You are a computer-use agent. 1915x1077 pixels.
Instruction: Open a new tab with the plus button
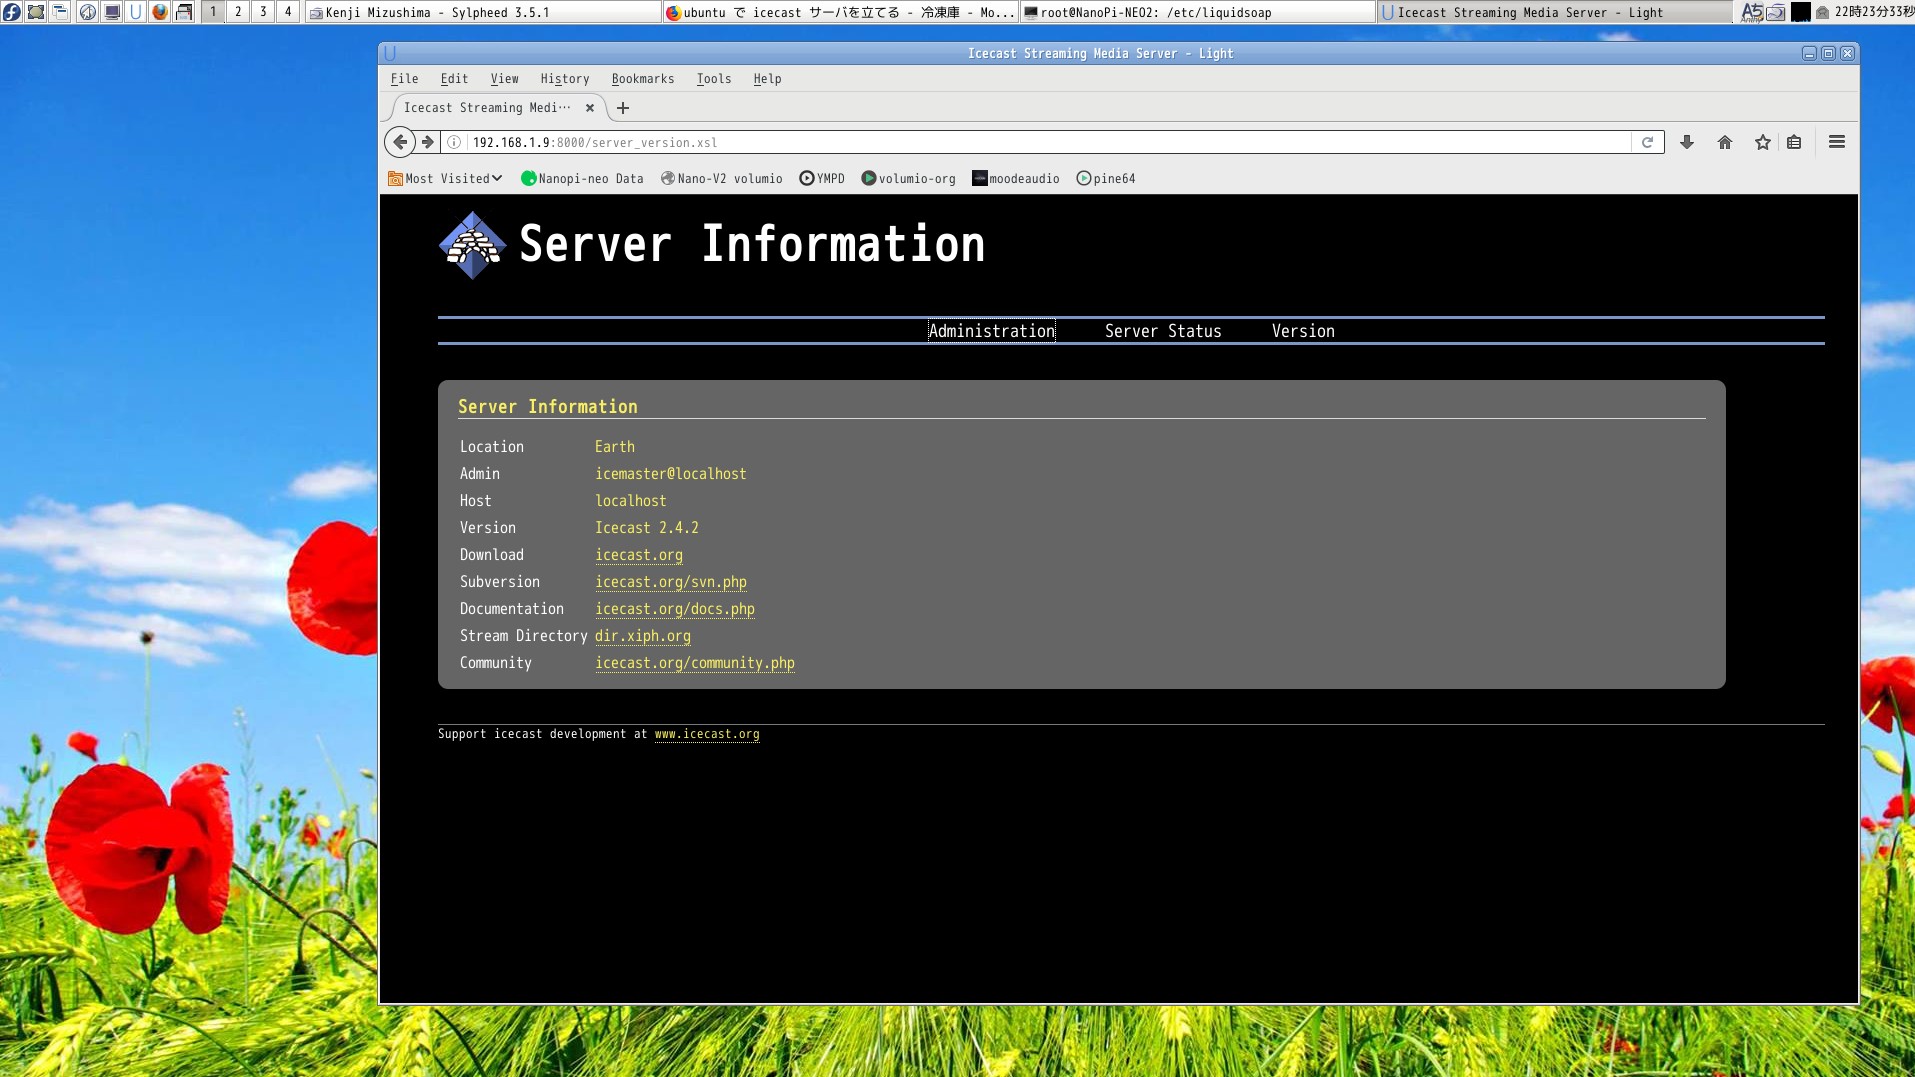pos(623,108)
